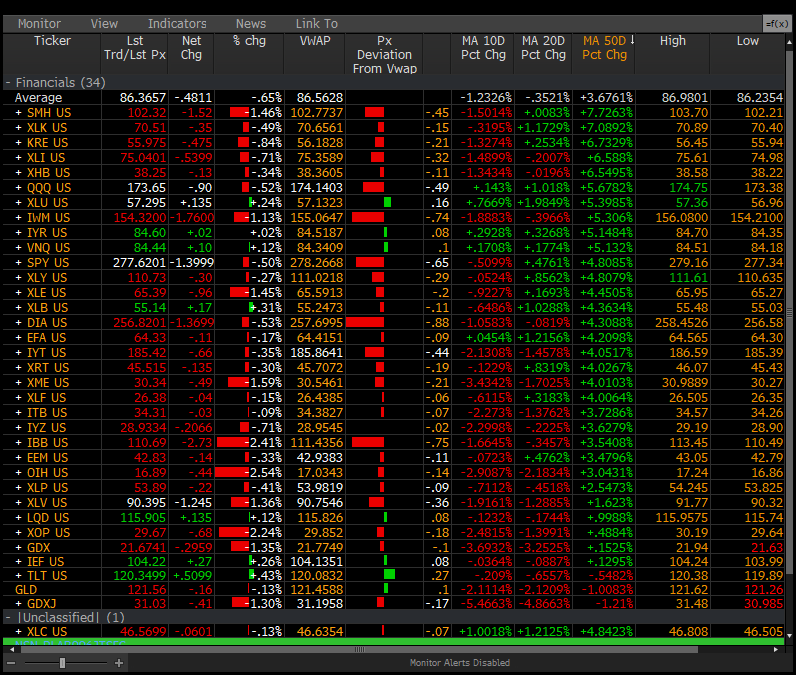The width and height of the screenshot is (796, 675).
Task: Select the LQD US ticker
Action: click(48, 518)
